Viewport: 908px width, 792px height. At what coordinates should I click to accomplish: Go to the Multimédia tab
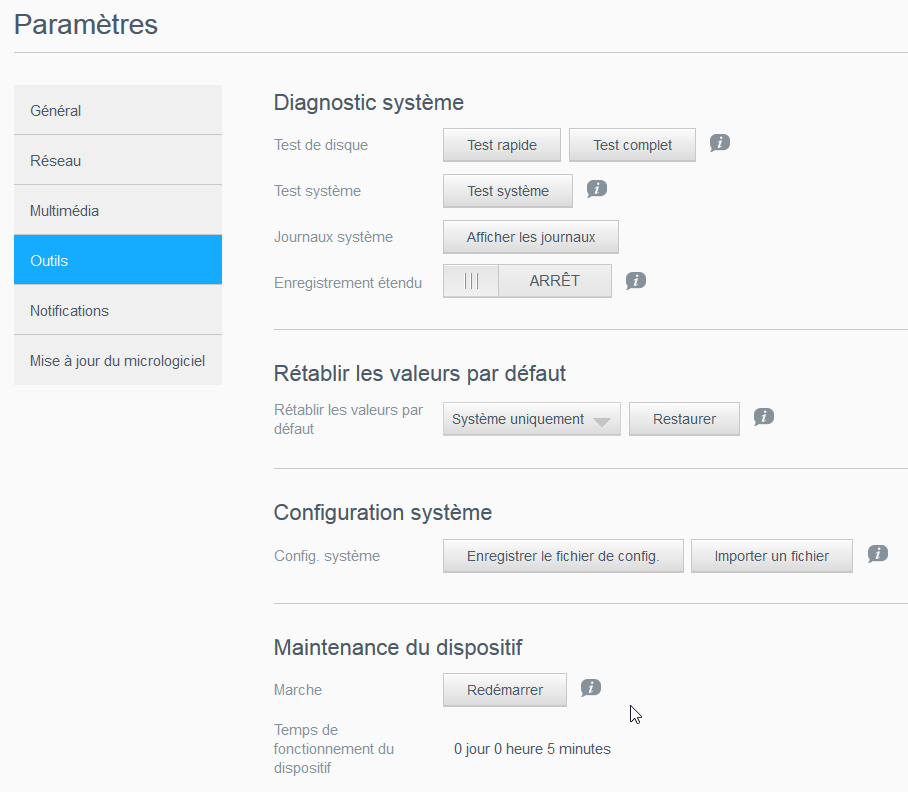point(118,210)
